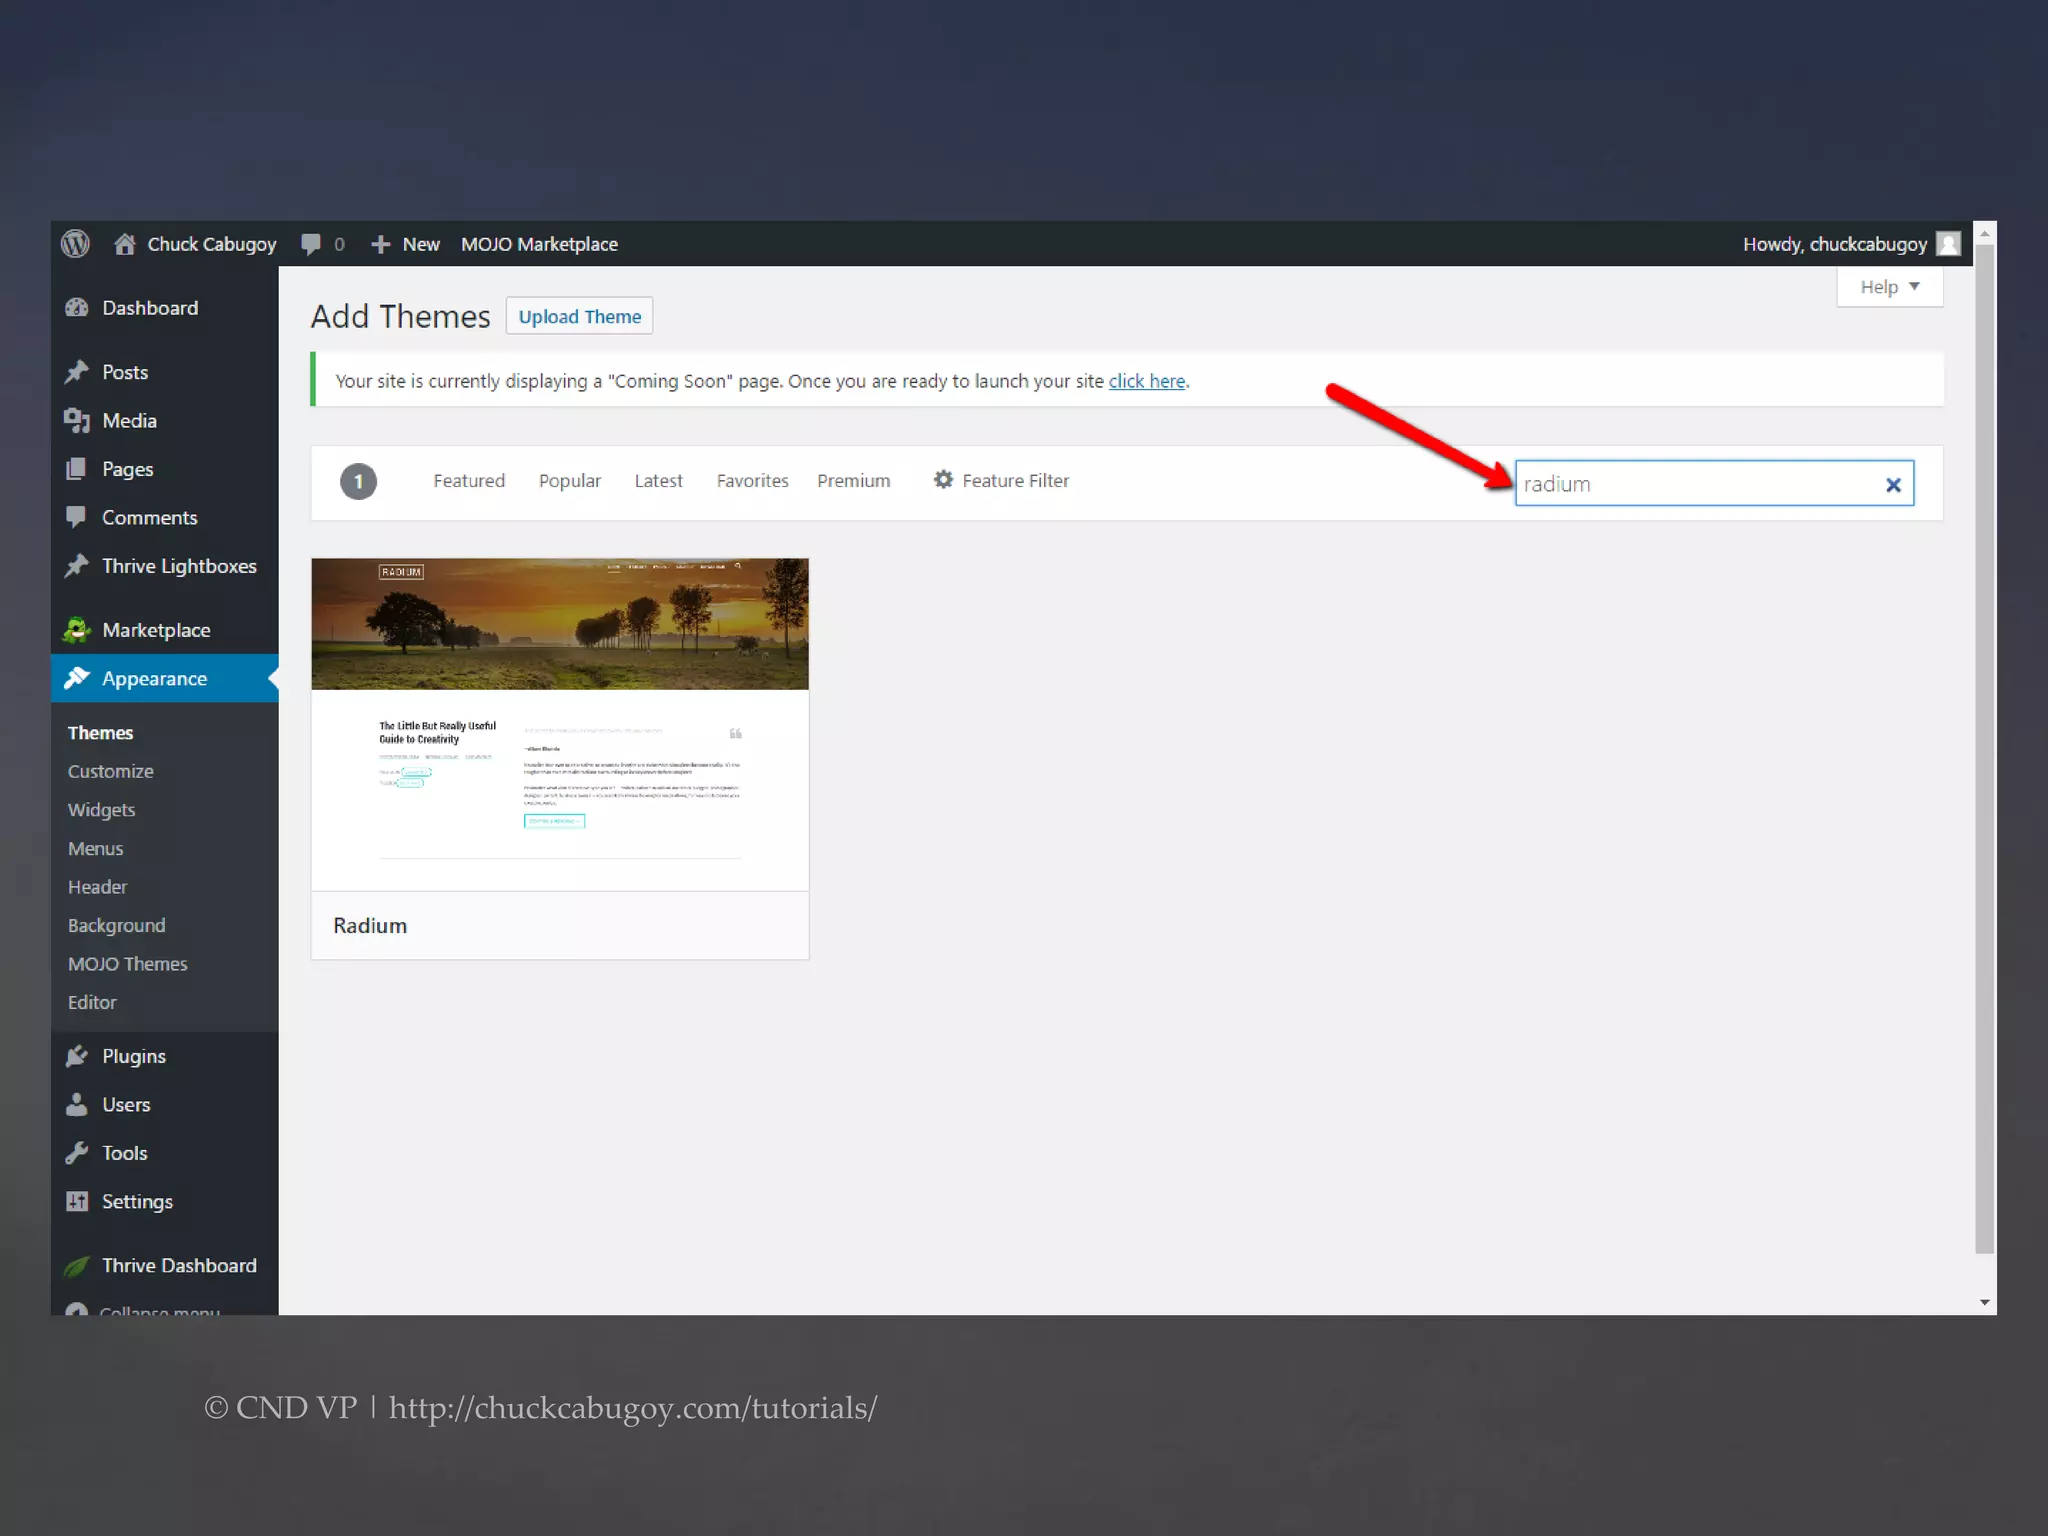
Task: Click the Marketplace green mascot icon
Action: point(77,630)
